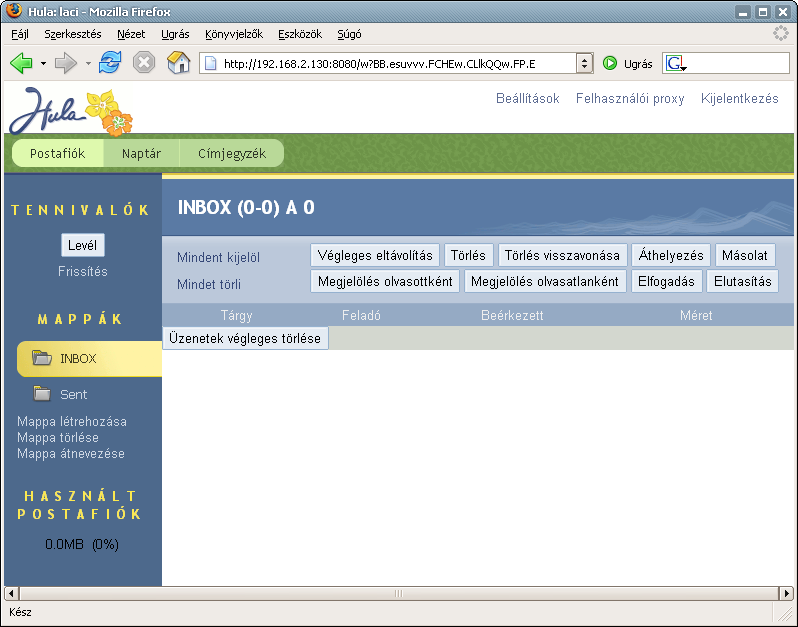Click the Feladó column header

coord(361,316)
